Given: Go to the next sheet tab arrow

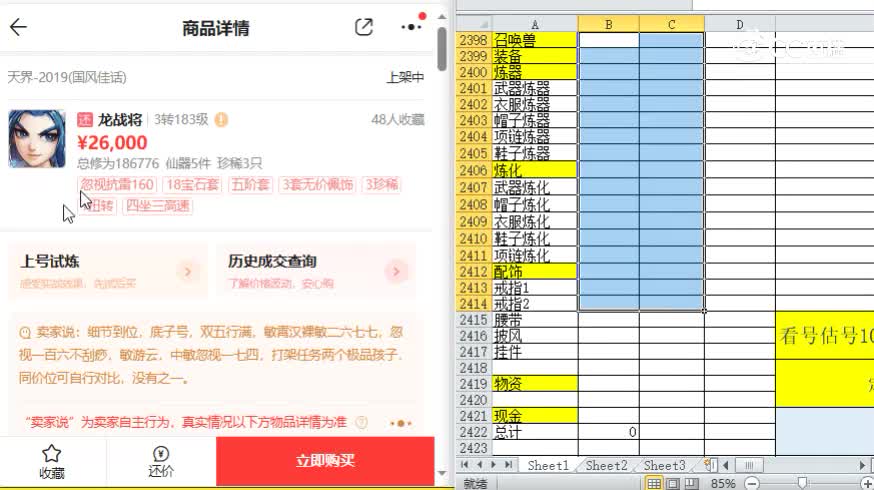Looking at the screenshot, I should point(493,465).
